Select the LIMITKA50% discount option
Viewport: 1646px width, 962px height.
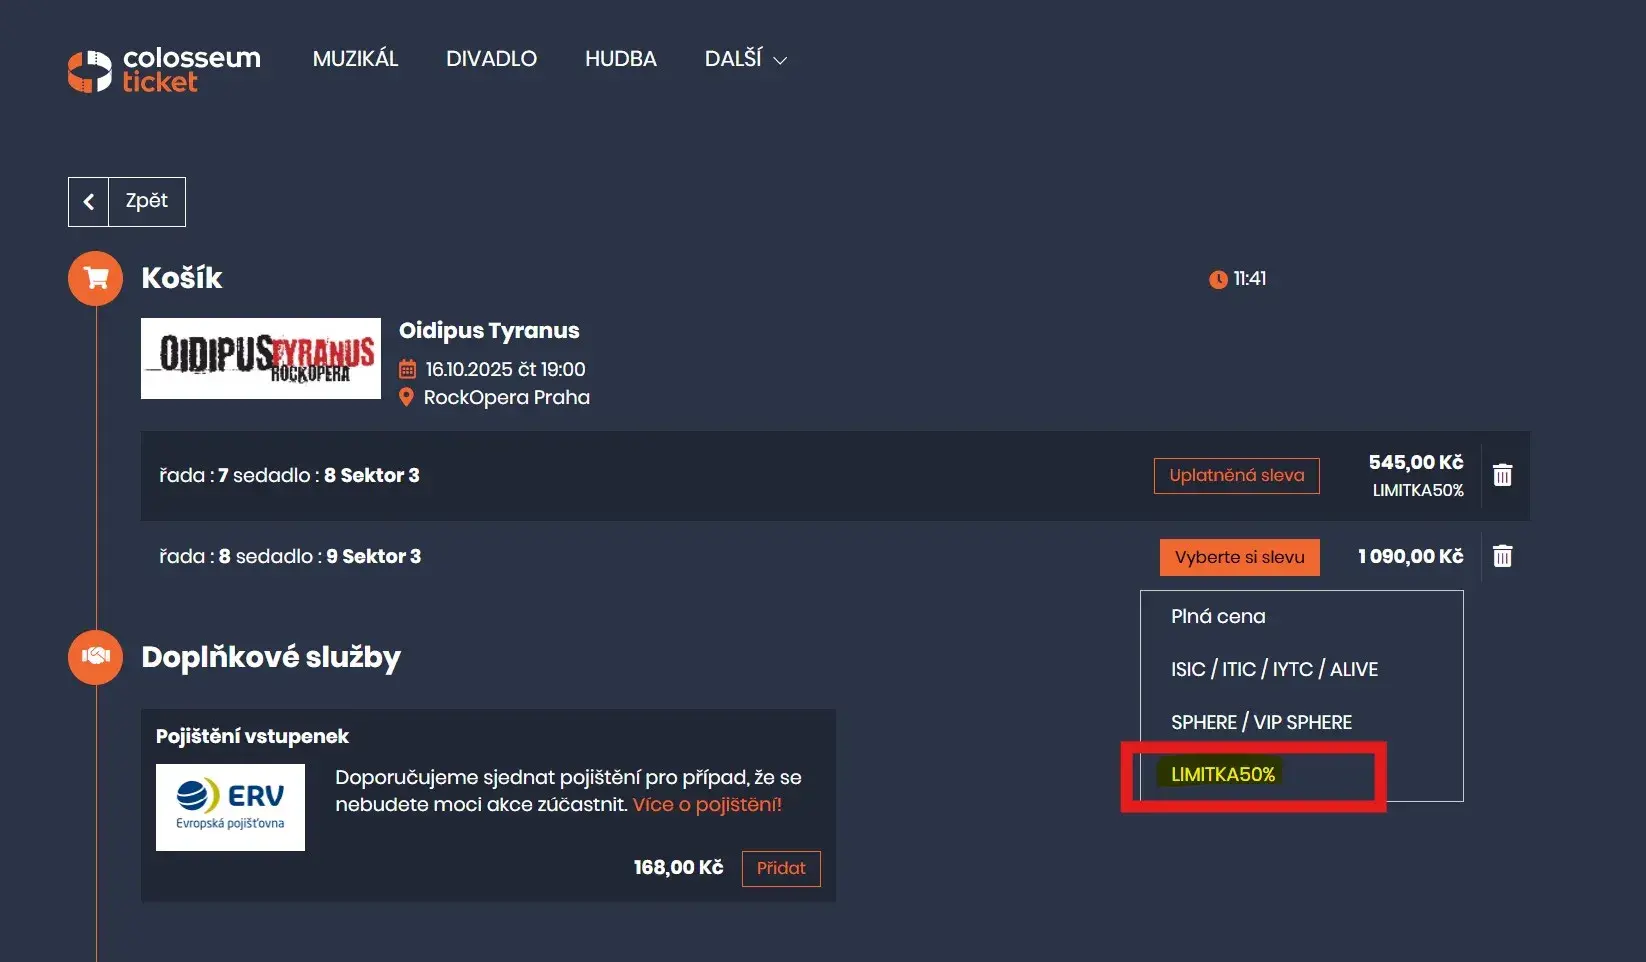pos(1221,774)
